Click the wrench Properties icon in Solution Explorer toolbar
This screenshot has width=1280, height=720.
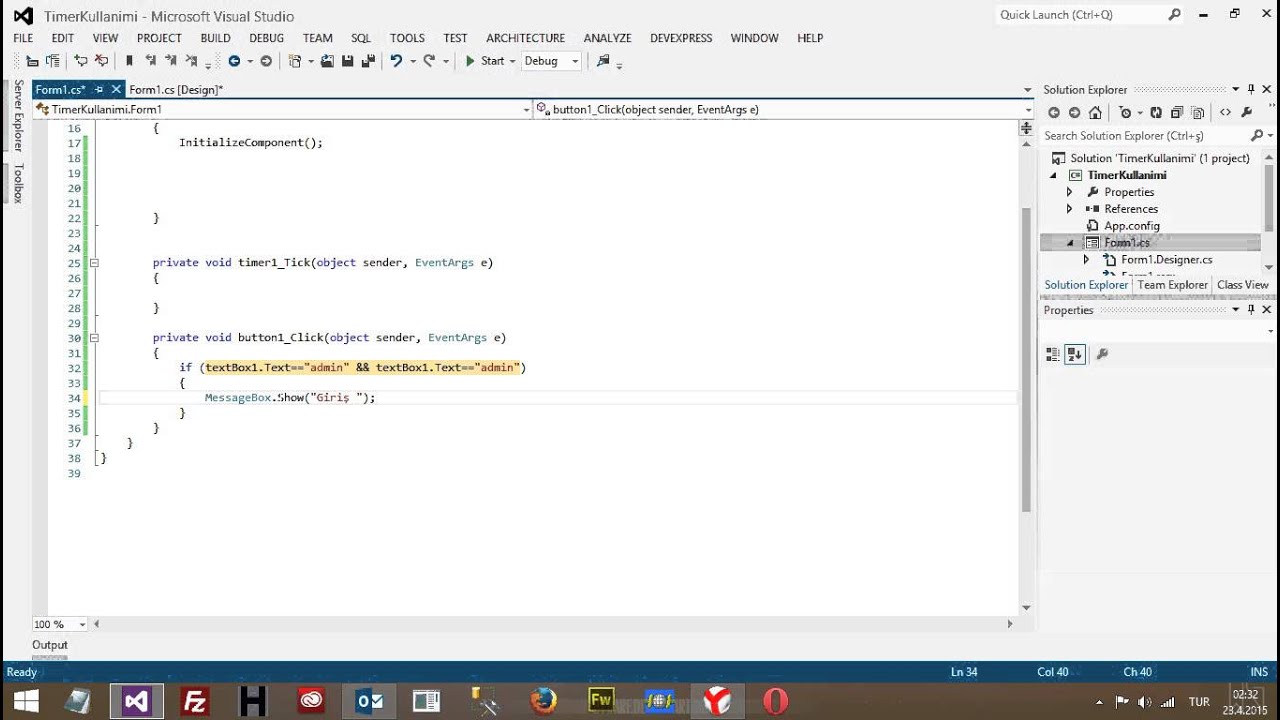click(x=1247, y=113)
